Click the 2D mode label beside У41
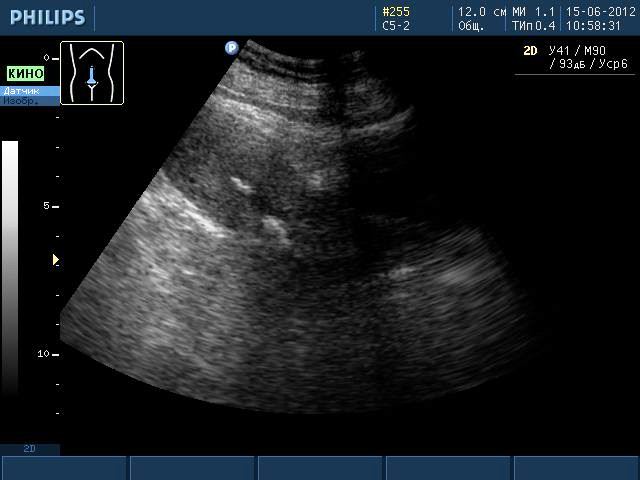The image size is (640, 480). click(530, 50)
